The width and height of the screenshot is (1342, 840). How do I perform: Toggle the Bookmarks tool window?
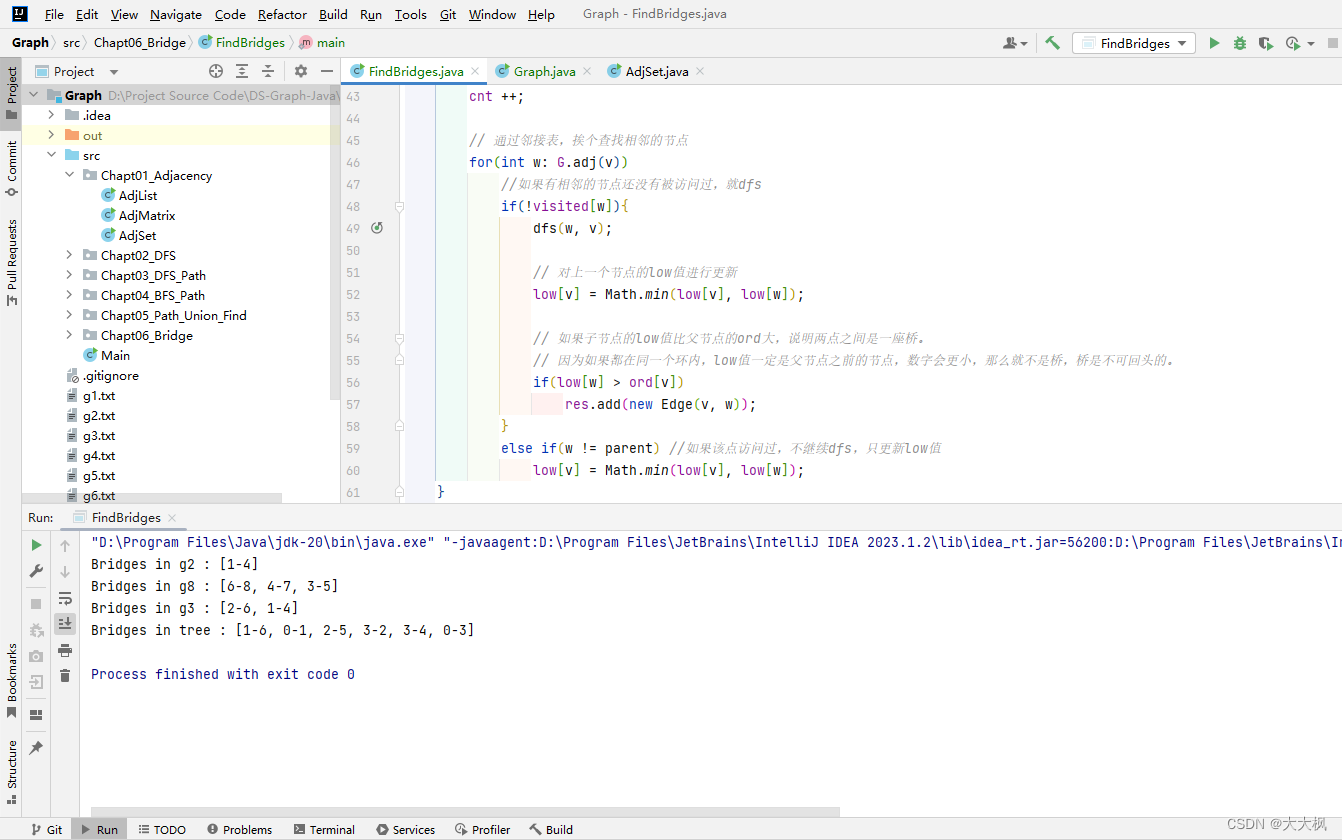pos(11,680)
